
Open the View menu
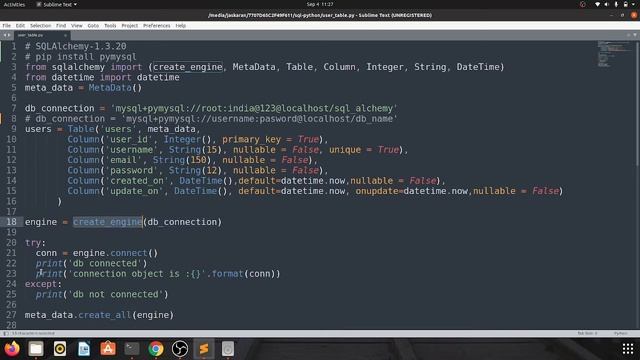coord(77,25)
